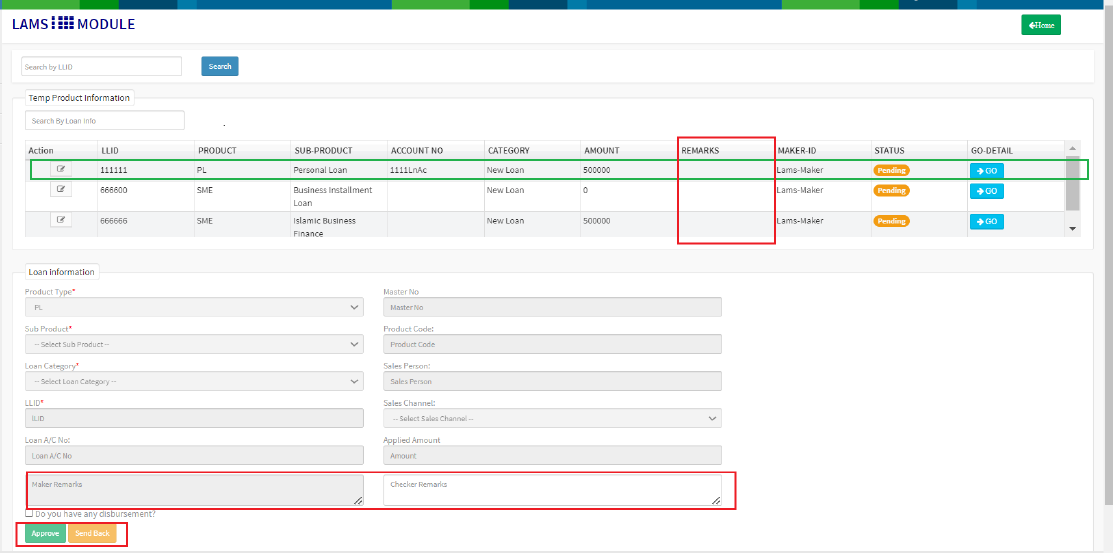
Task: Click the AMOUNT column header
Action: tap(601, 150)
